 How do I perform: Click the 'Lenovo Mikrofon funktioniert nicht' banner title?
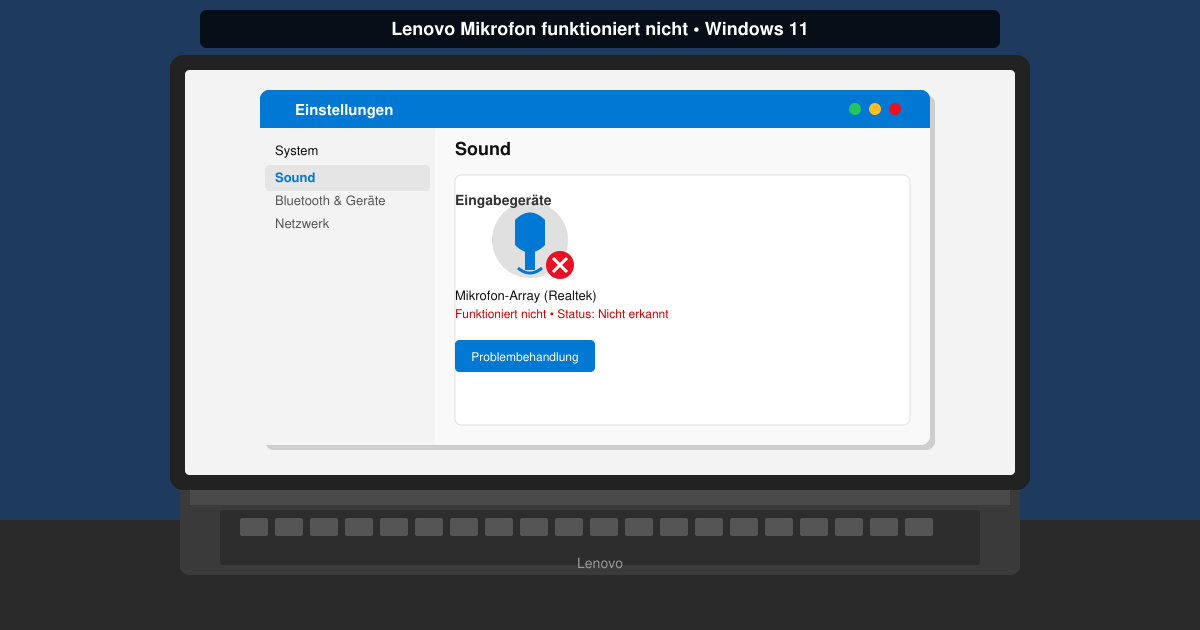(x=600, y=29)
